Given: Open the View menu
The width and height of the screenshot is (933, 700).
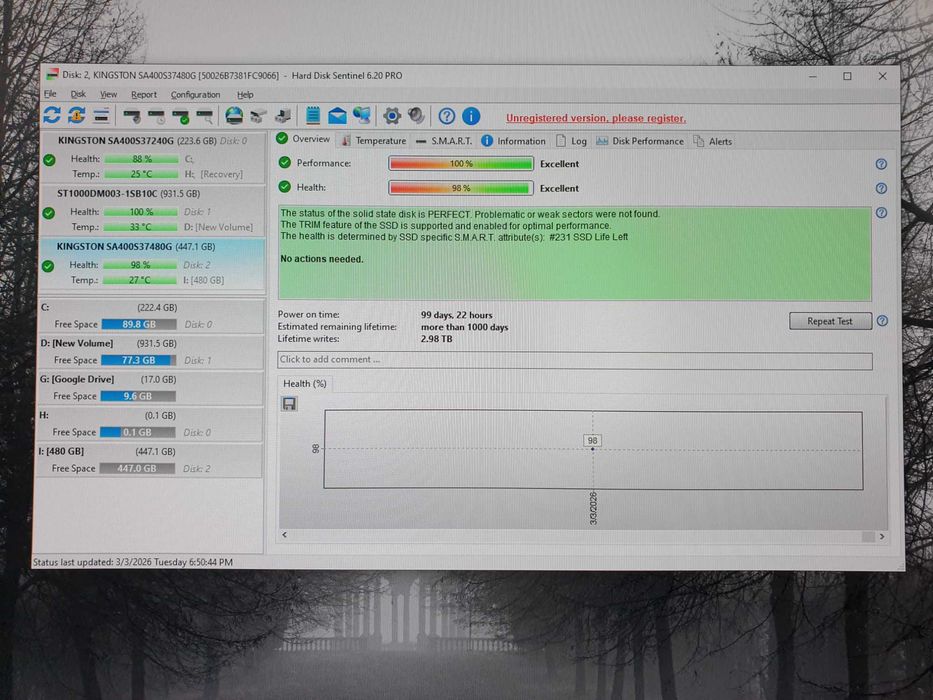Looking at the screenshot, I should click(108, 95).
